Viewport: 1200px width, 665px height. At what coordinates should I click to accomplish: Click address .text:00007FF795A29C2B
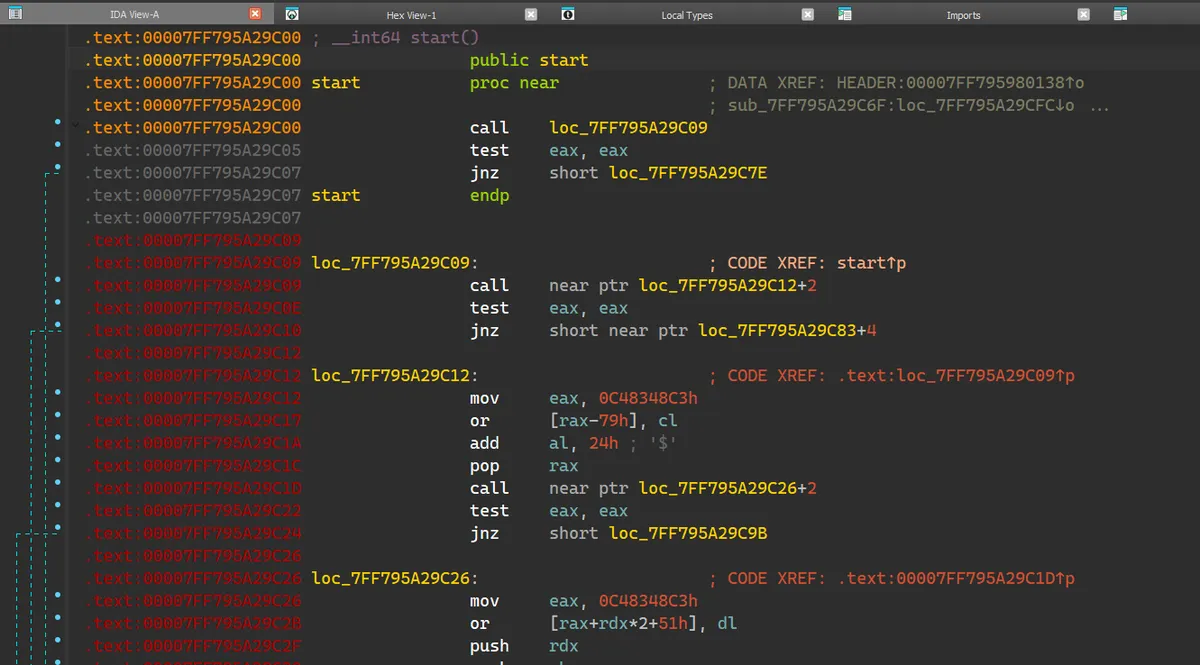[192, 623]
